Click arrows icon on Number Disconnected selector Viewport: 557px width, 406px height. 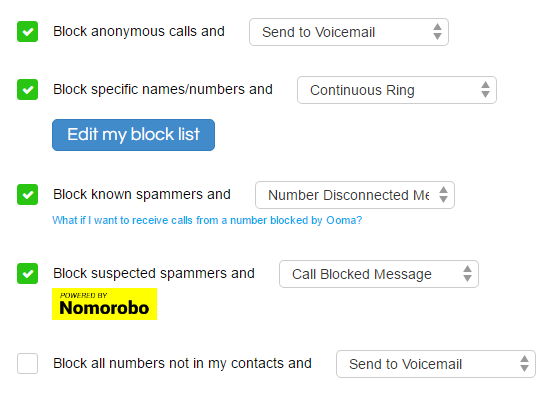443,195
